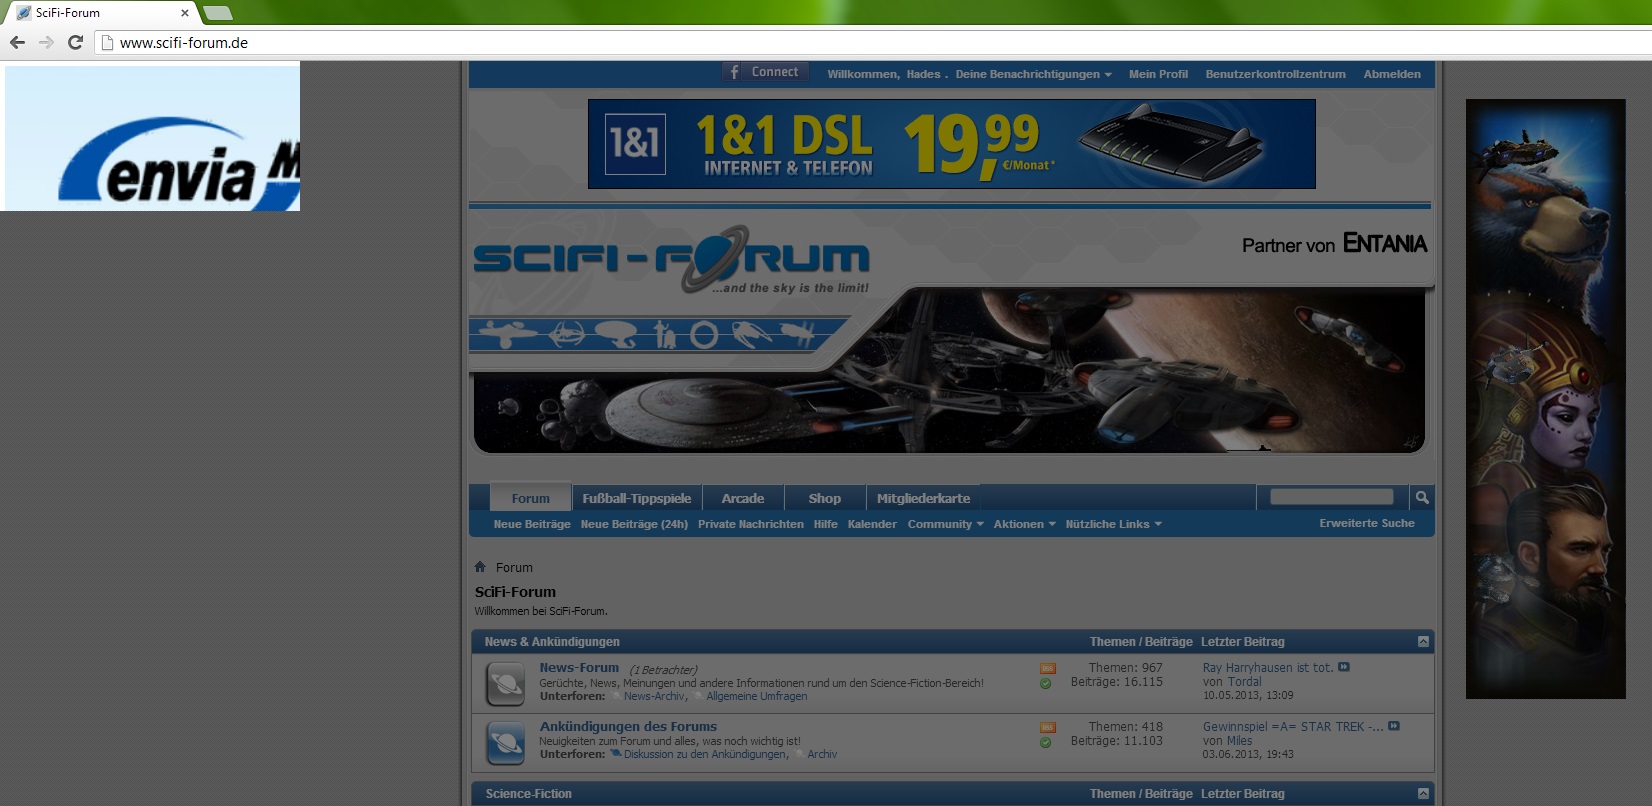The height and width of the screenshot is (806, 1652).
Task: Collapse the News & Ankündigungen category
Action: (1423, 641)
